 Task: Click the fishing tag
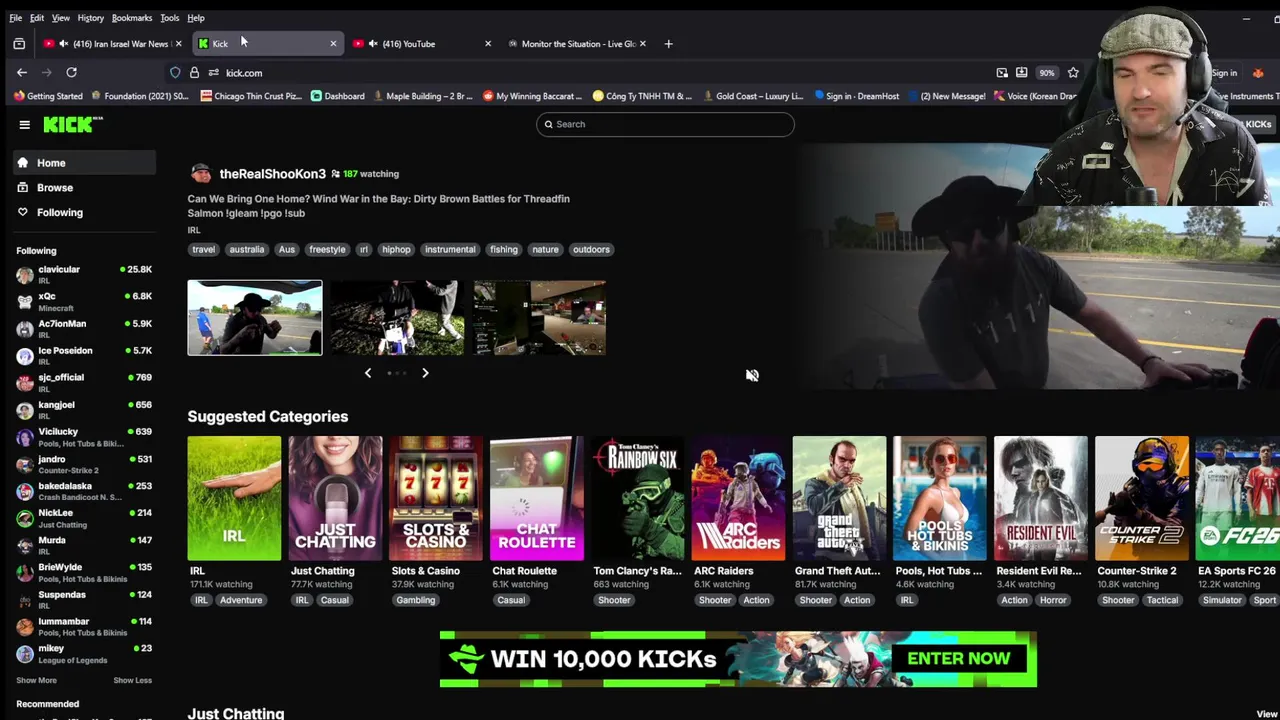tap(503, 250)
